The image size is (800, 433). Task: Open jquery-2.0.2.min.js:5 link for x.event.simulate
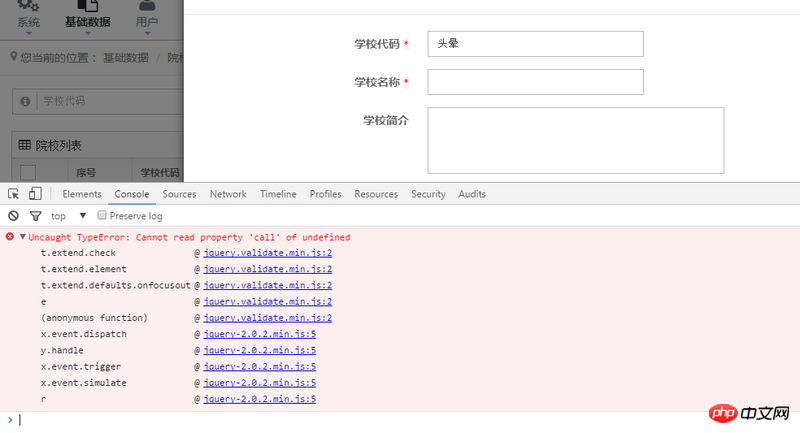(260, 383)
